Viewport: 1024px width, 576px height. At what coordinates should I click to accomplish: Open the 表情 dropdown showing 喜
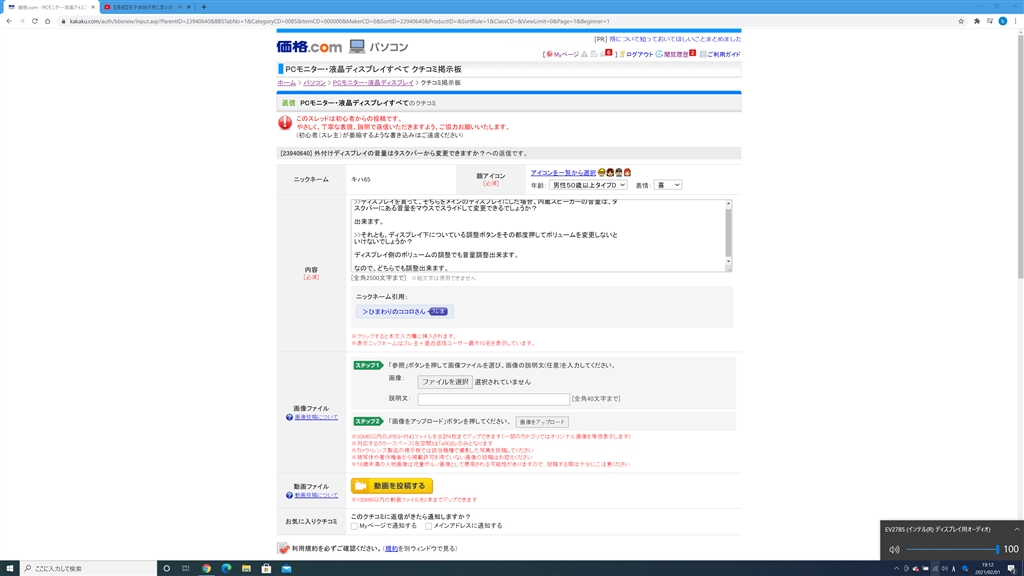pyautogui.click(x=667, y=185)
